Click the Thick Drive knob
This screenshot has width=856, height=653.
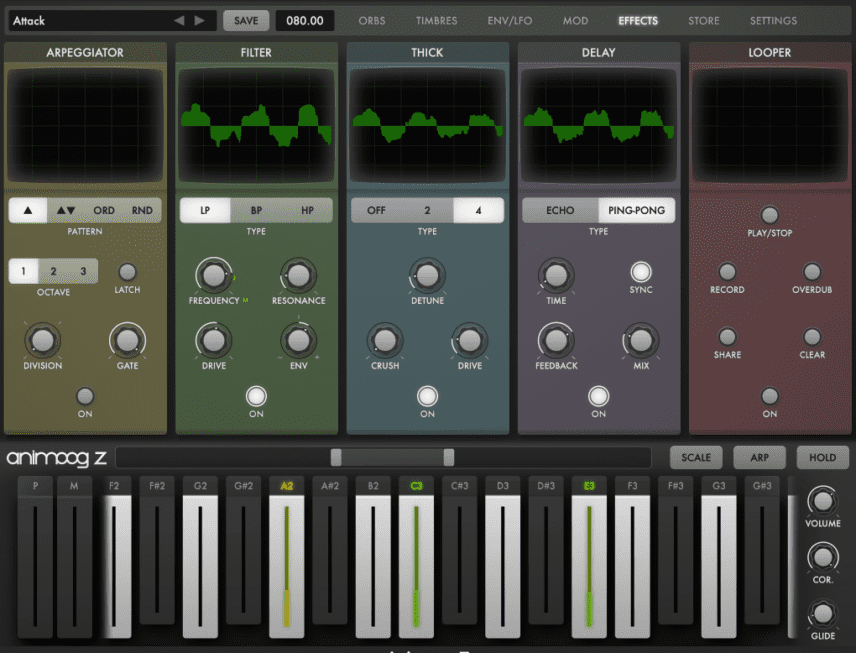pos(469,341)
